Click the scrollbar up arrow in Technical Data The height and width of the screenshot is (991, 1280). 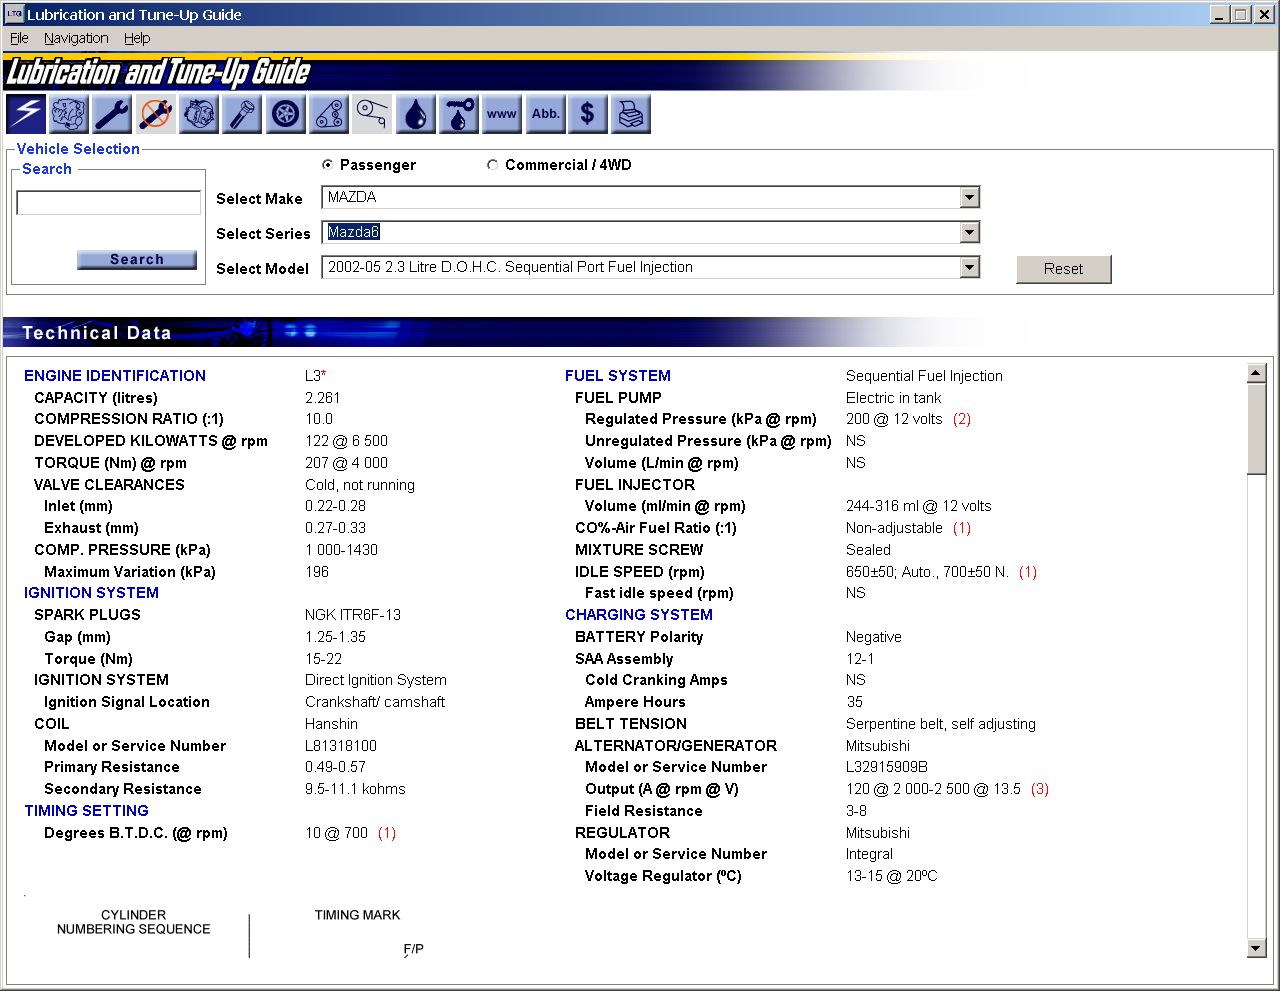click(1257, 373)
